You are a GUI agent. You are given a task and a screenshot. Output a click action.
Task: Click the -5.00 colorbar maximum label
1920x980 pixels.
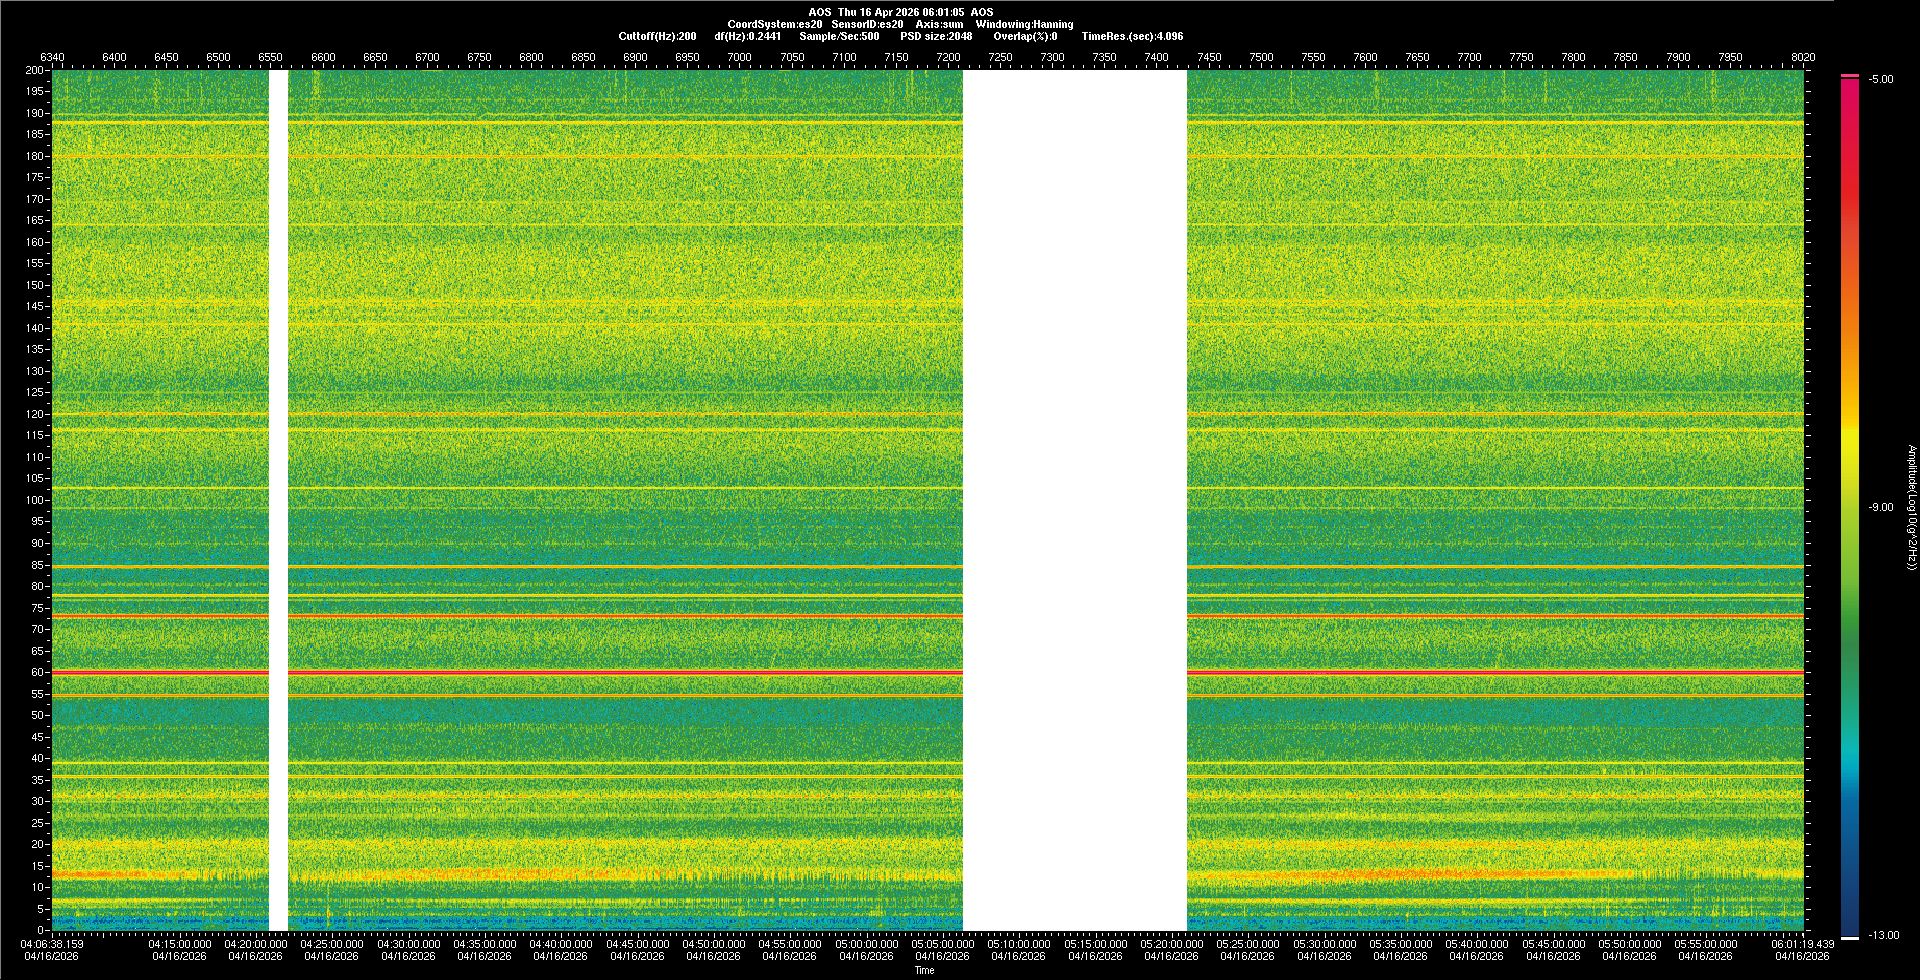(x=1880, y=79)
